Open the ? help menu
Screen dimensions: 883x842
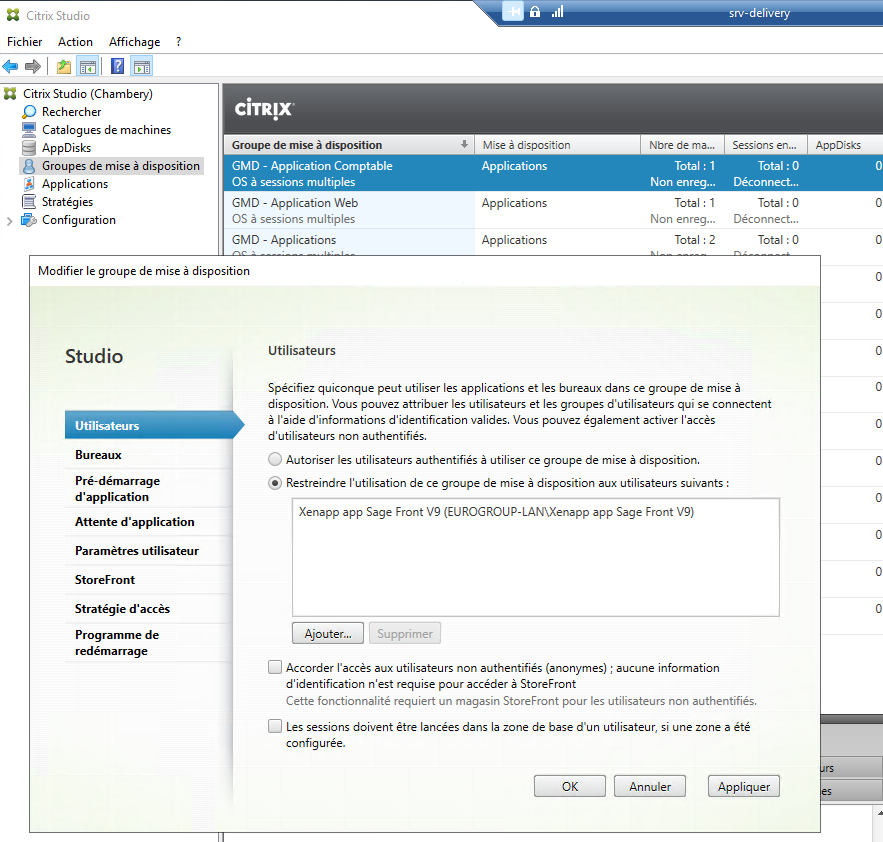pos(179,42)
